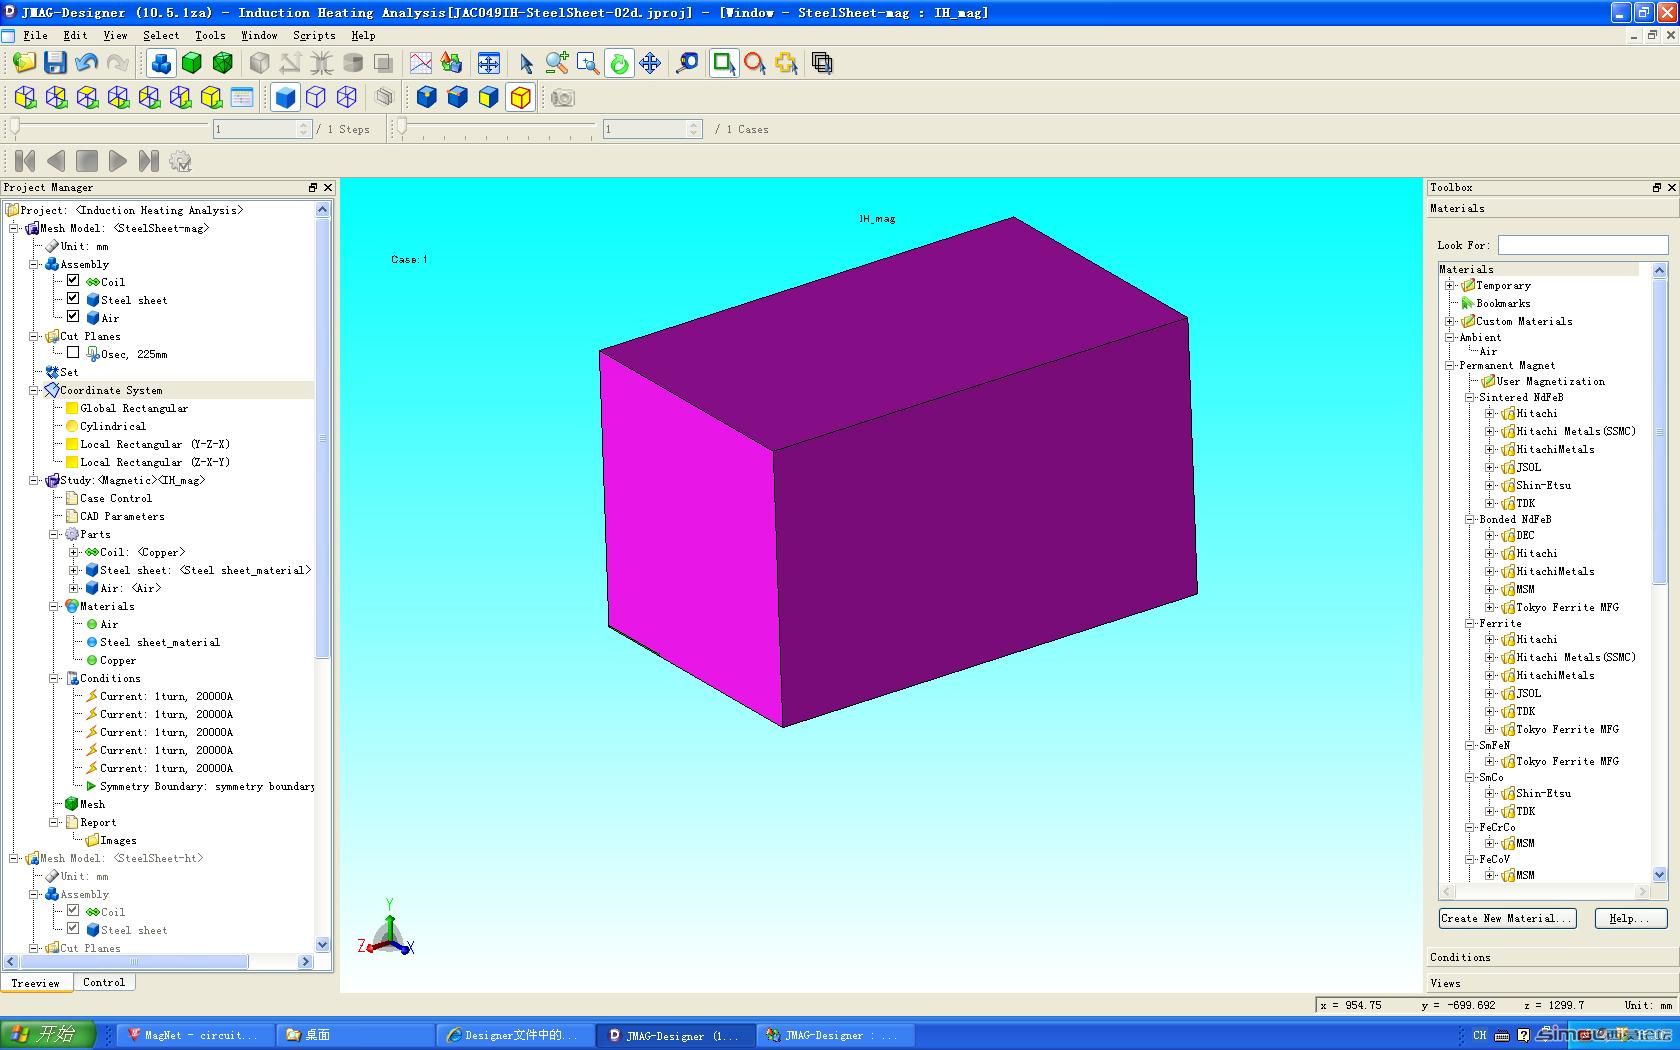Choose the zoom-to-region magnifier tool
This screenshot has height=1050, width=1680.
click(588, 63)
